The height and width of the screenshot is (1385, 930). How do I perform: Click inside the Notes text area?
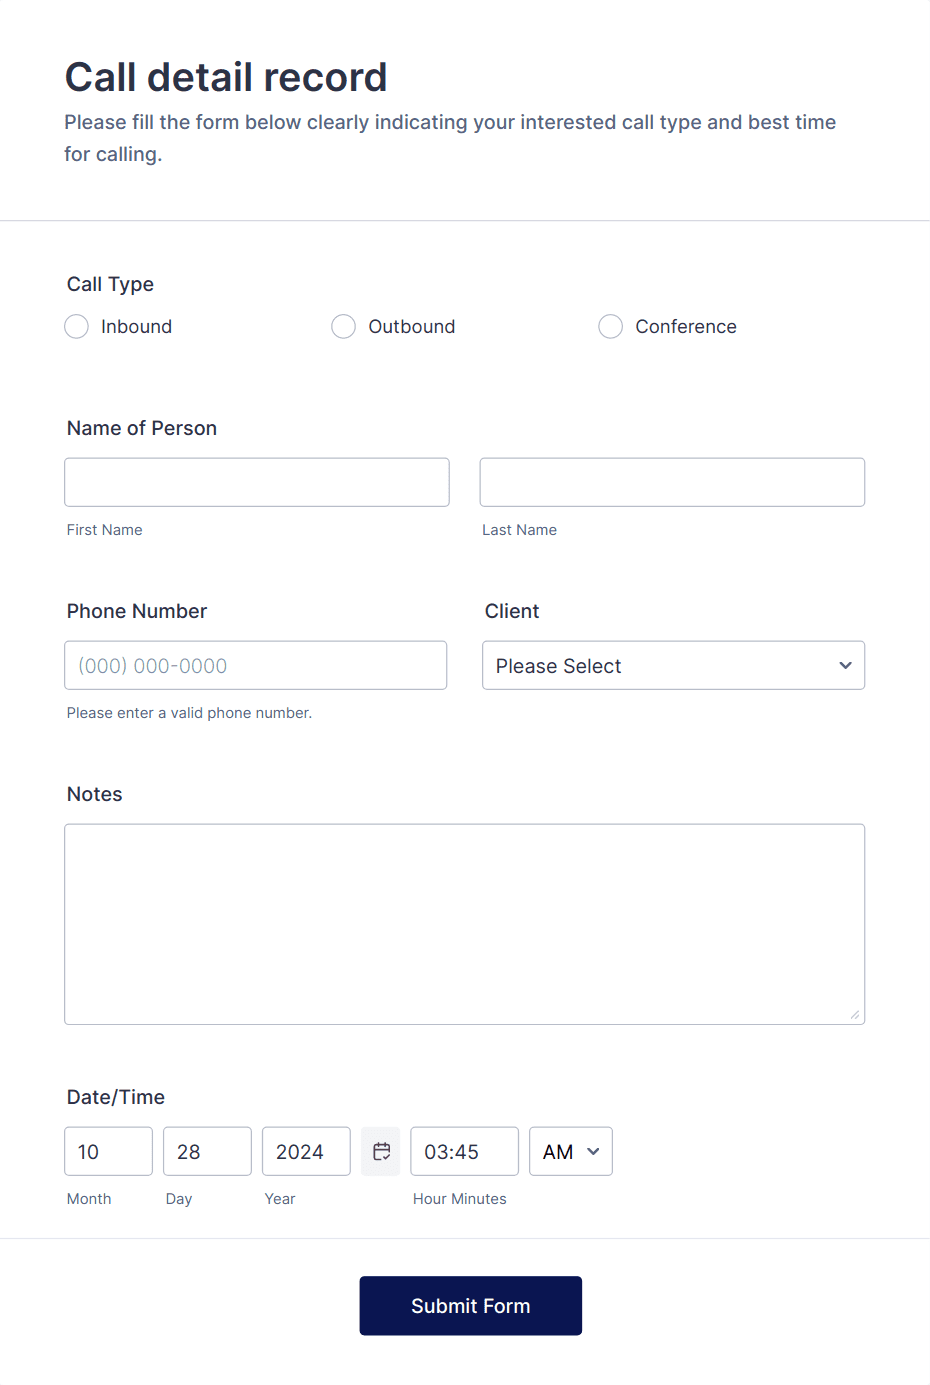pyautogui.click(x=464, y=920)
